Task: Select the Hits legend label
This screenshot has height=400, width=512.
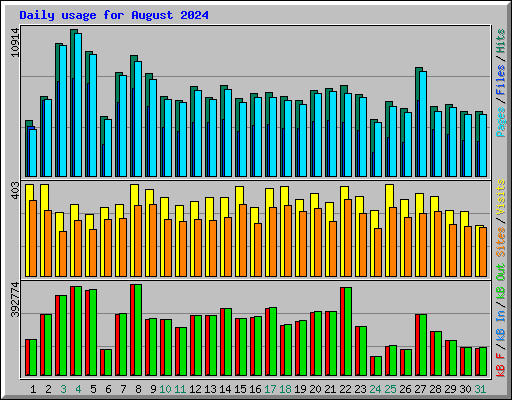Action: [x=501, y=41]
